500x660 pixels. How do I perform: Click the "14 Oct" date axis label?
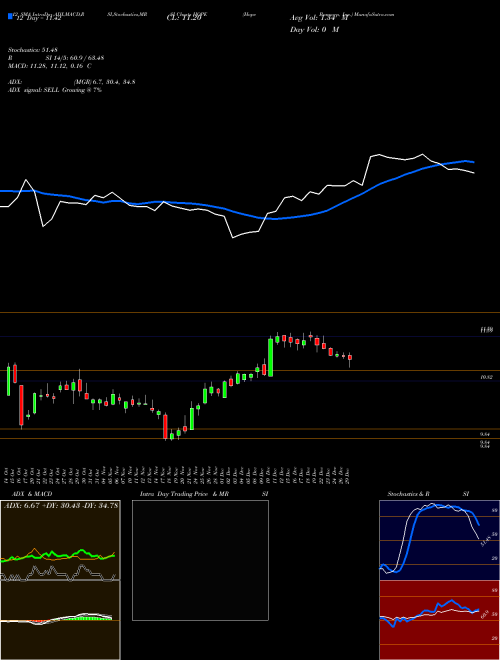pos(8,474)
